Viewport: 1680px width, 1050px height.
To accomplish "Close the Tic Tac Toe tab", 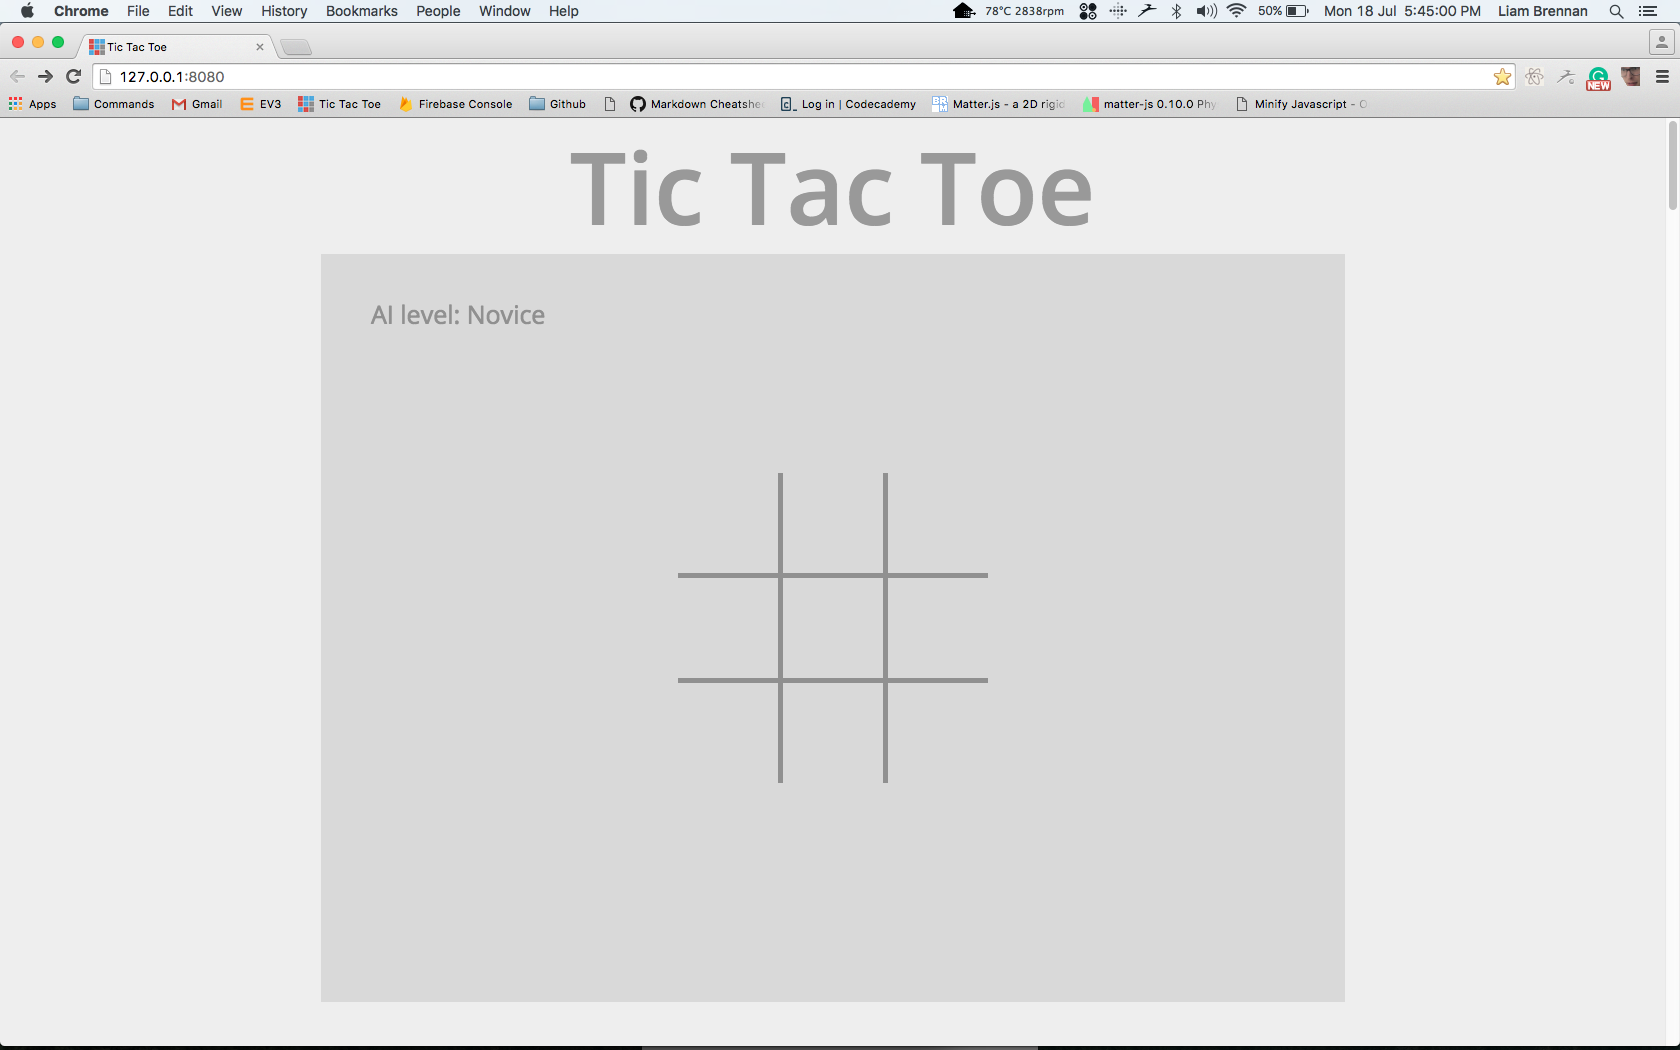I will 260,47.
